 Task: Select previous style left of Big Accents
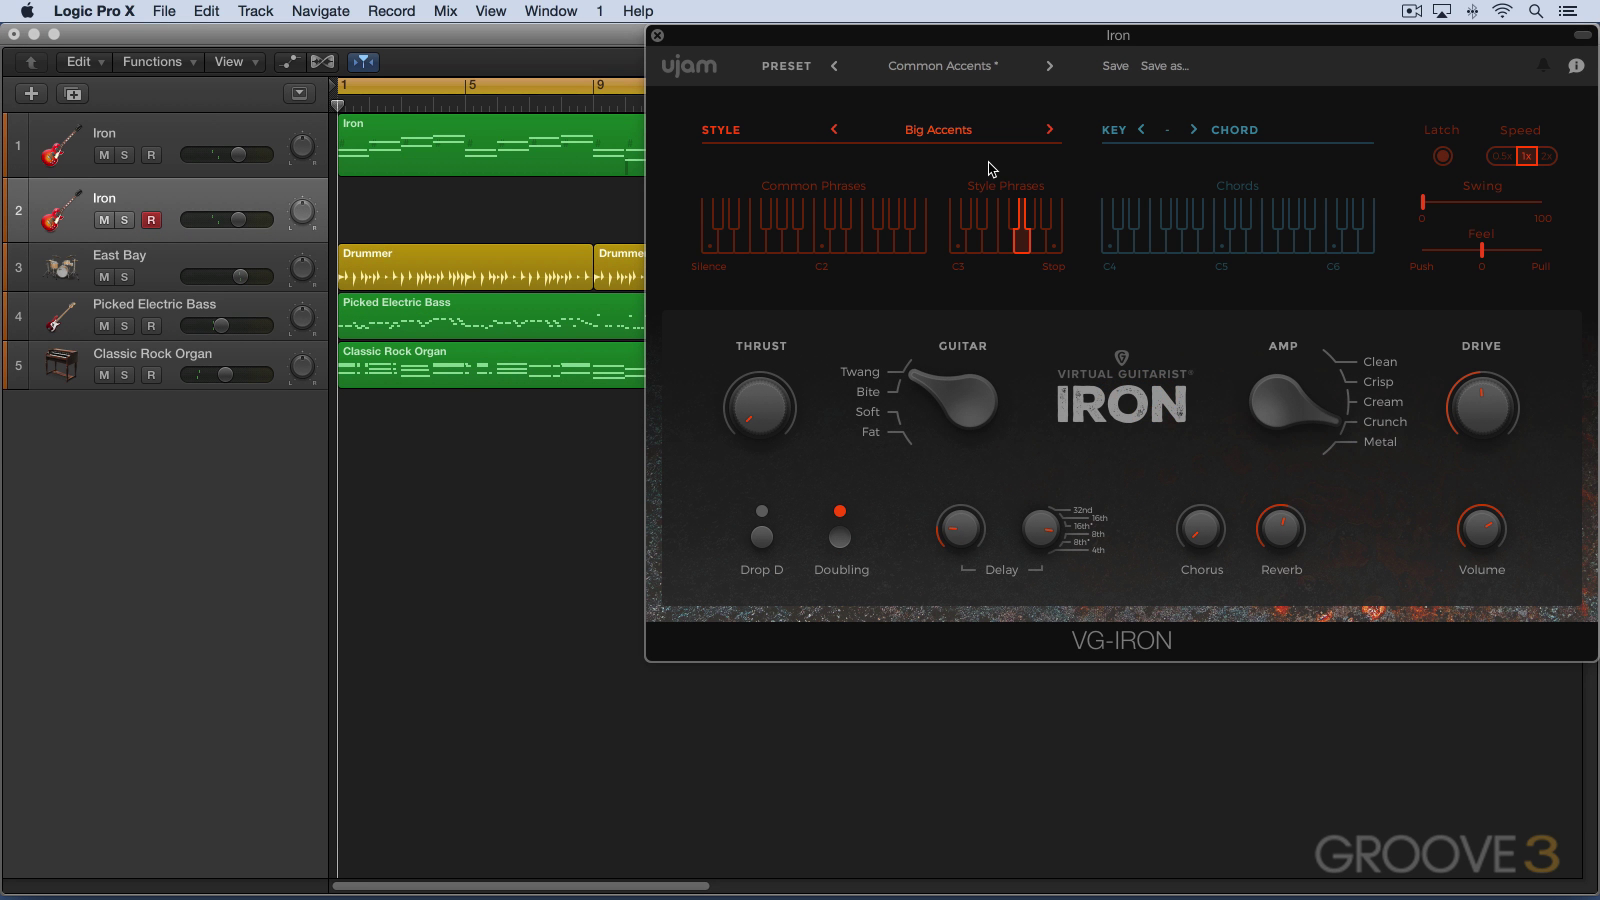pos(834,129)
